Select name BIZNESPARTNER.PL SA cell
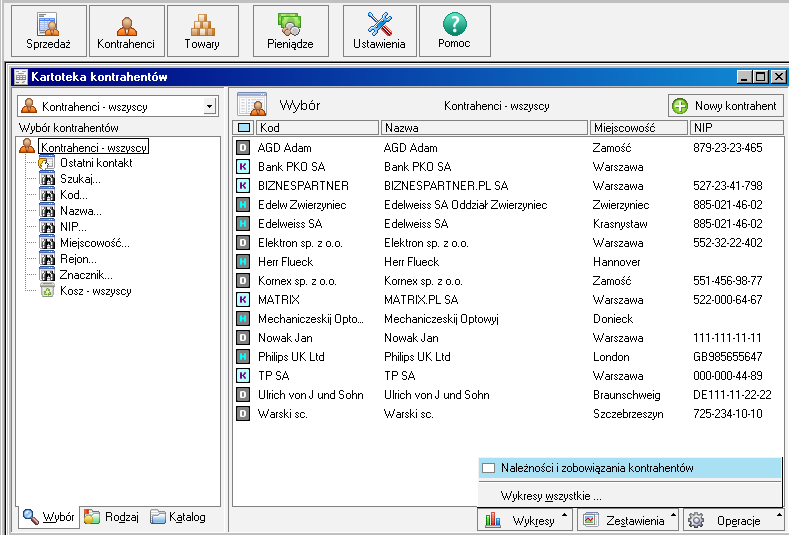The height and width of the screenshot is (535, 789). click(446, 186)
